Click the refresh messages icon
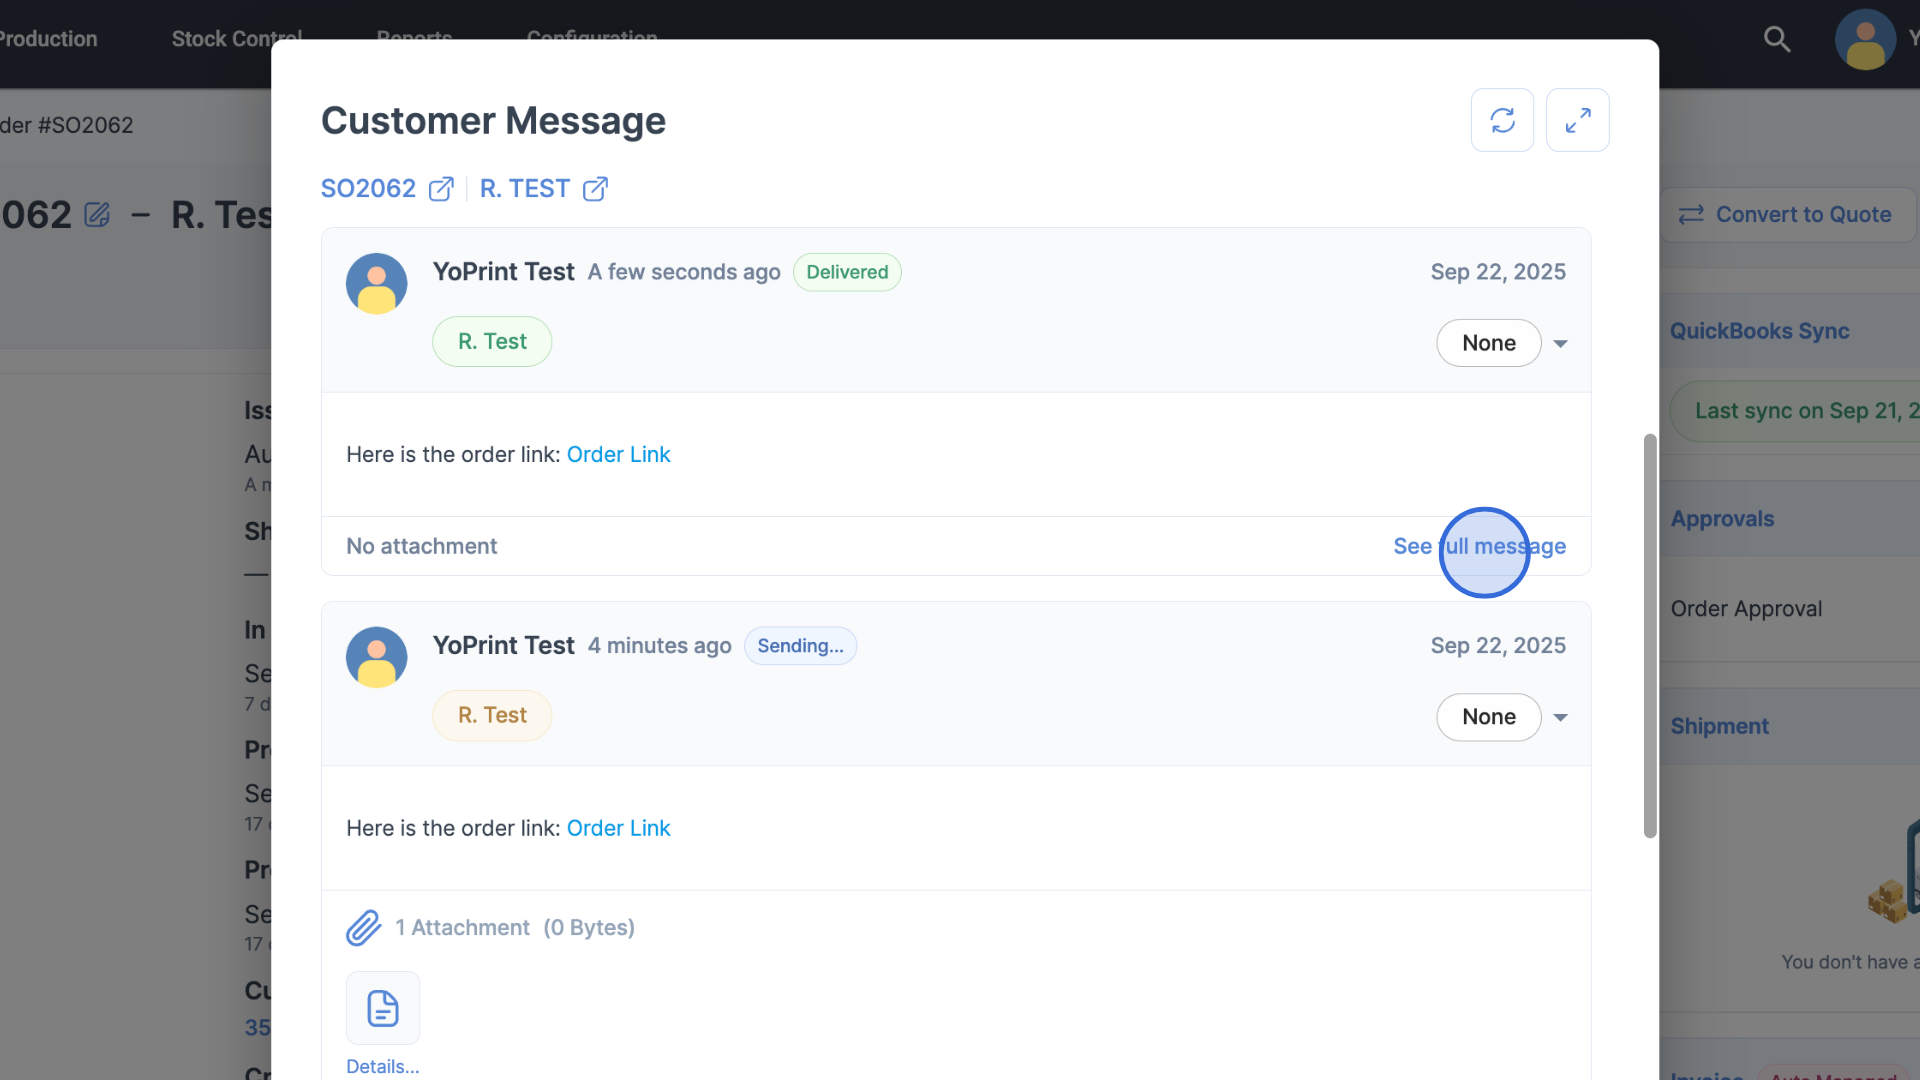 click(1502, 120)
